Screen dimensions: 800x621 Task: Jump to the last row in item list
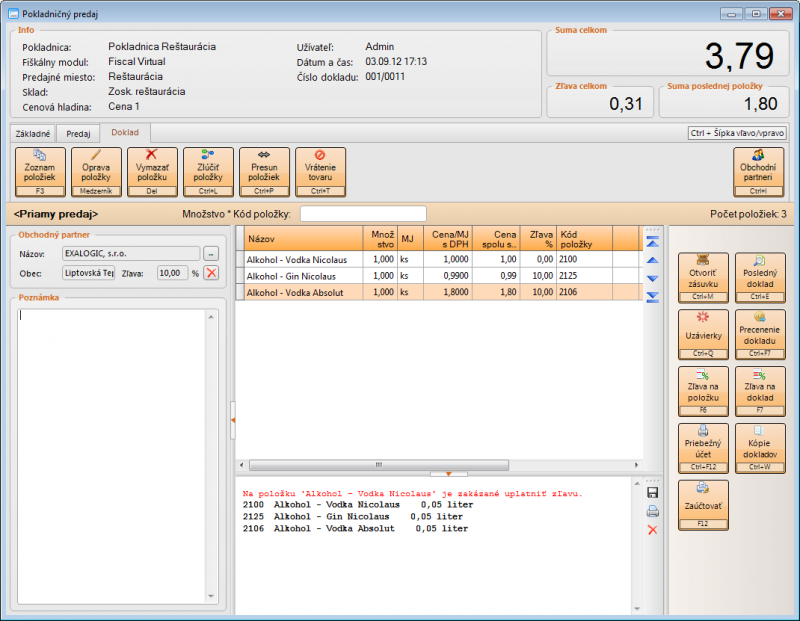click(x=653, y=297)
